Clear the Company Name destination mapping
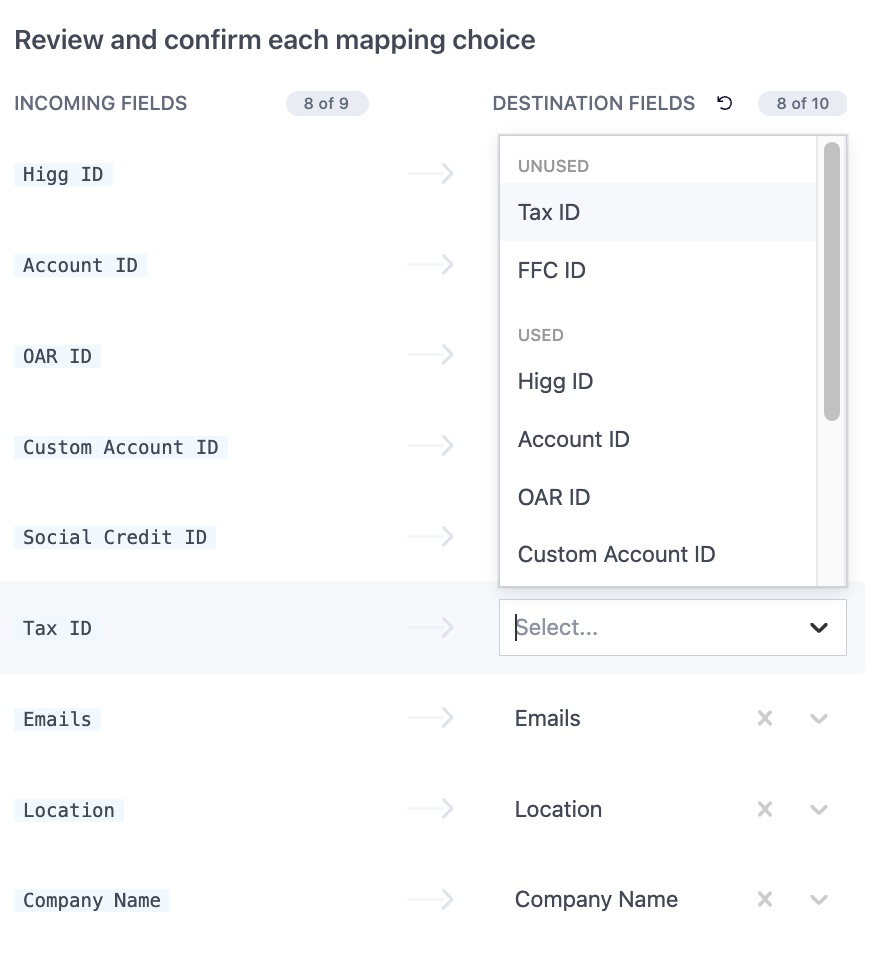890x962 pixels. [x=764, y=899]
